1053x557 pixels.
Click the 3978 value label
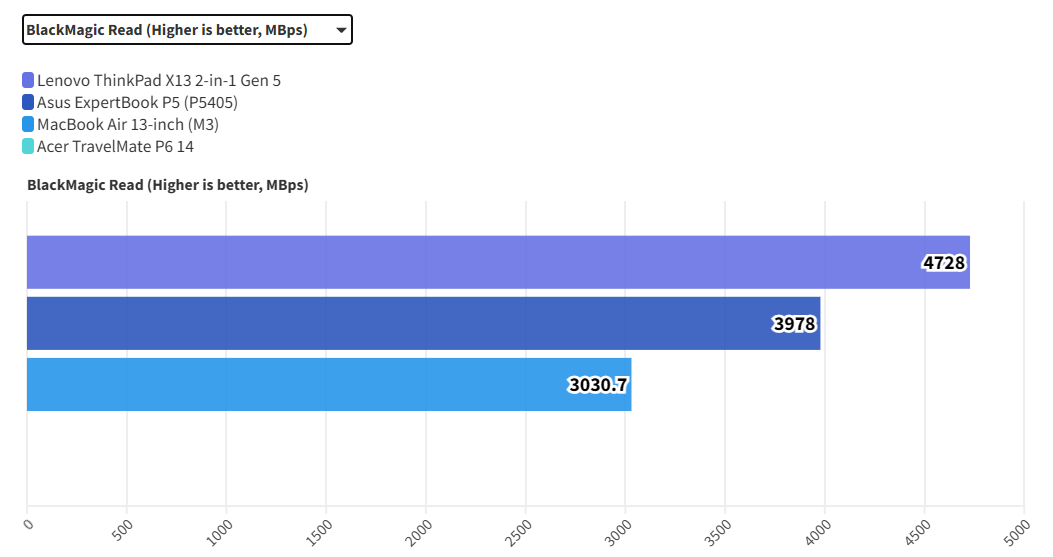pos(795,324)
